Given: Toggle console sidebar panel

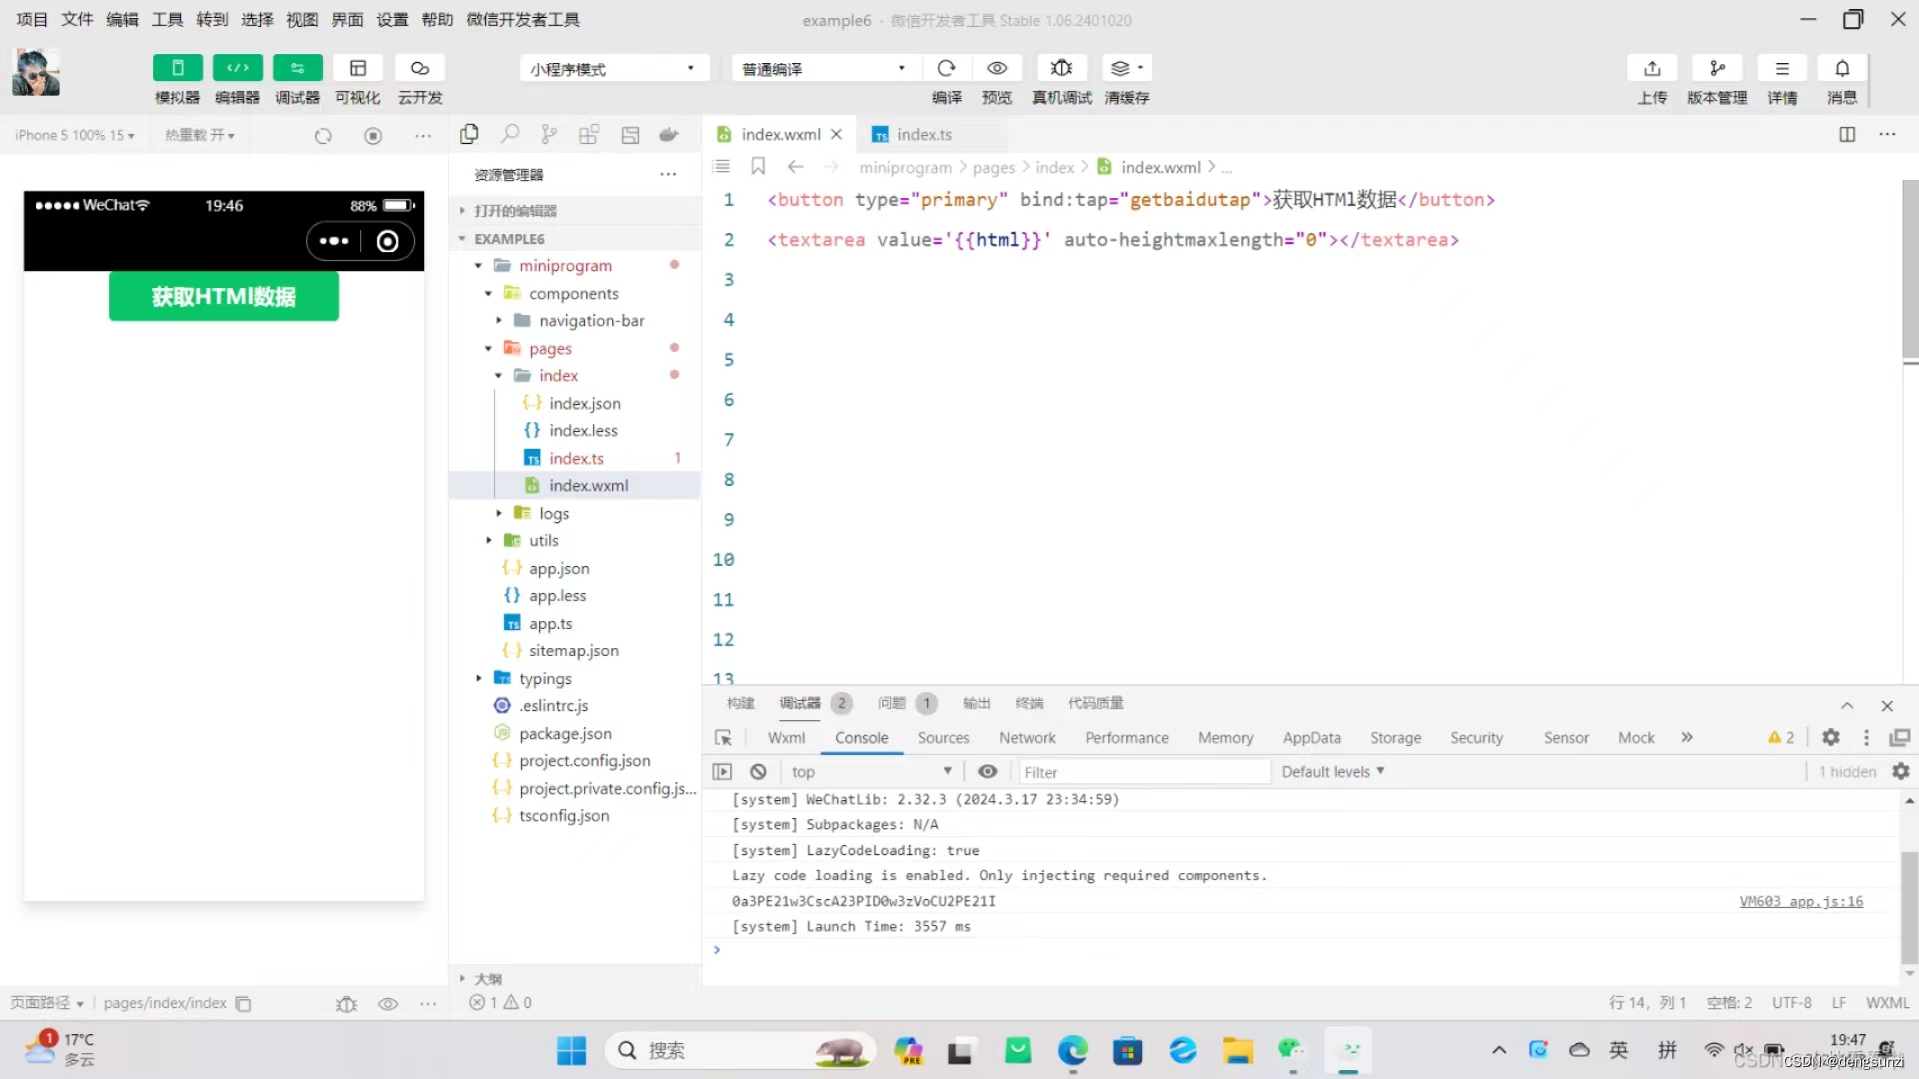Looking at the screenshot, I should pyautogui.click(x=722, y=772).
